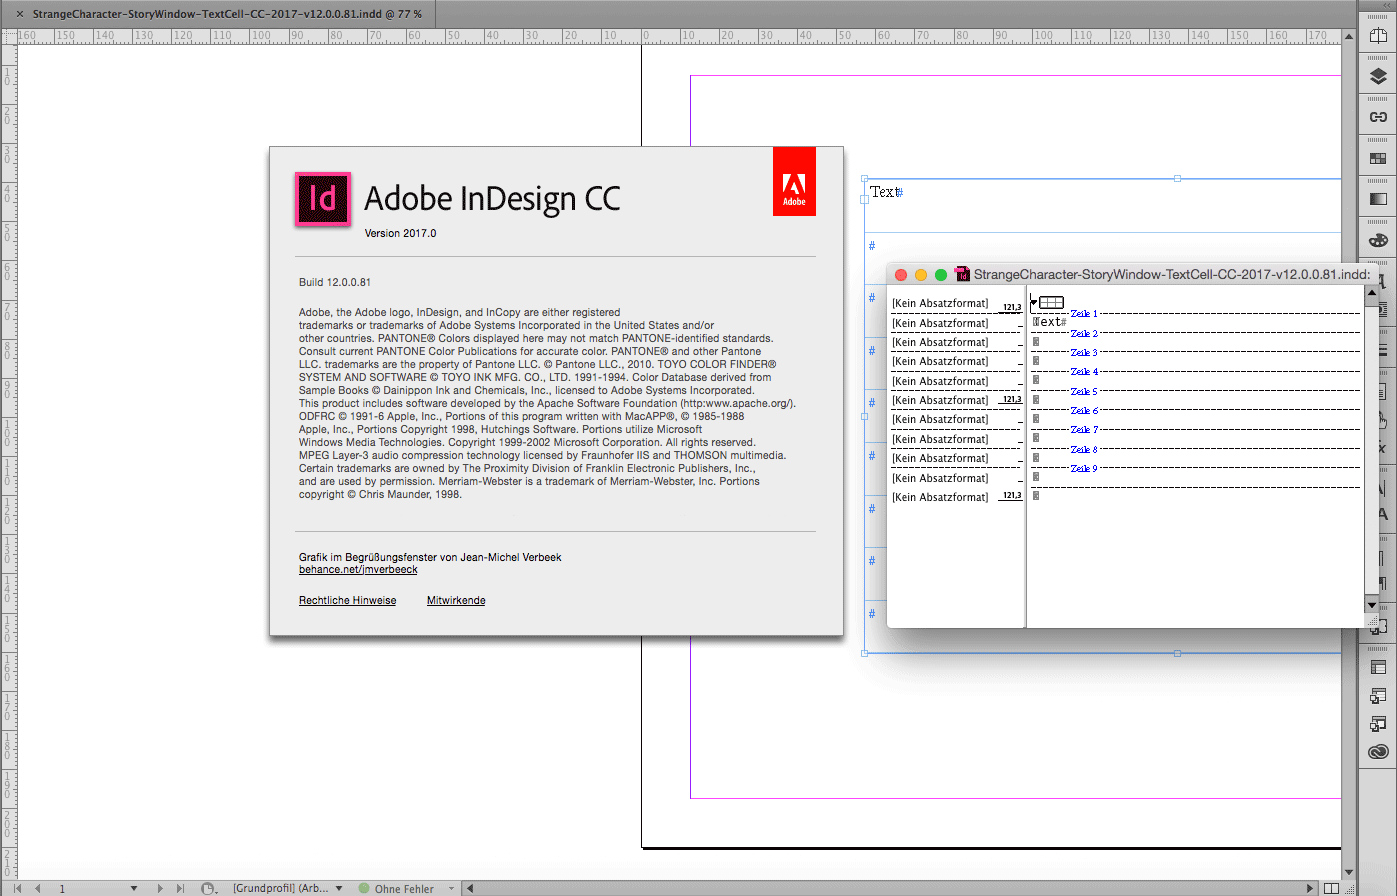
Task: Select the StrangeCharacter document tab
Action: pos(227,14)
